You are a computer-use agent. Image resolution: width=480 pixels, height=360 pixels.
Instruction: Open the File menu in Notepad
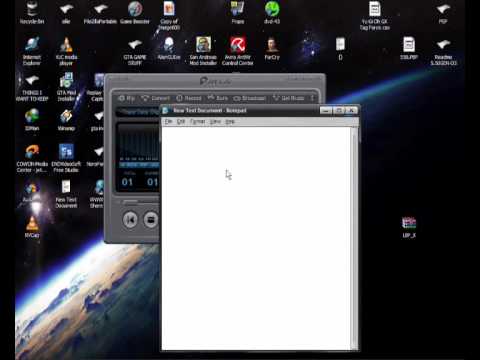click(168, 122)
